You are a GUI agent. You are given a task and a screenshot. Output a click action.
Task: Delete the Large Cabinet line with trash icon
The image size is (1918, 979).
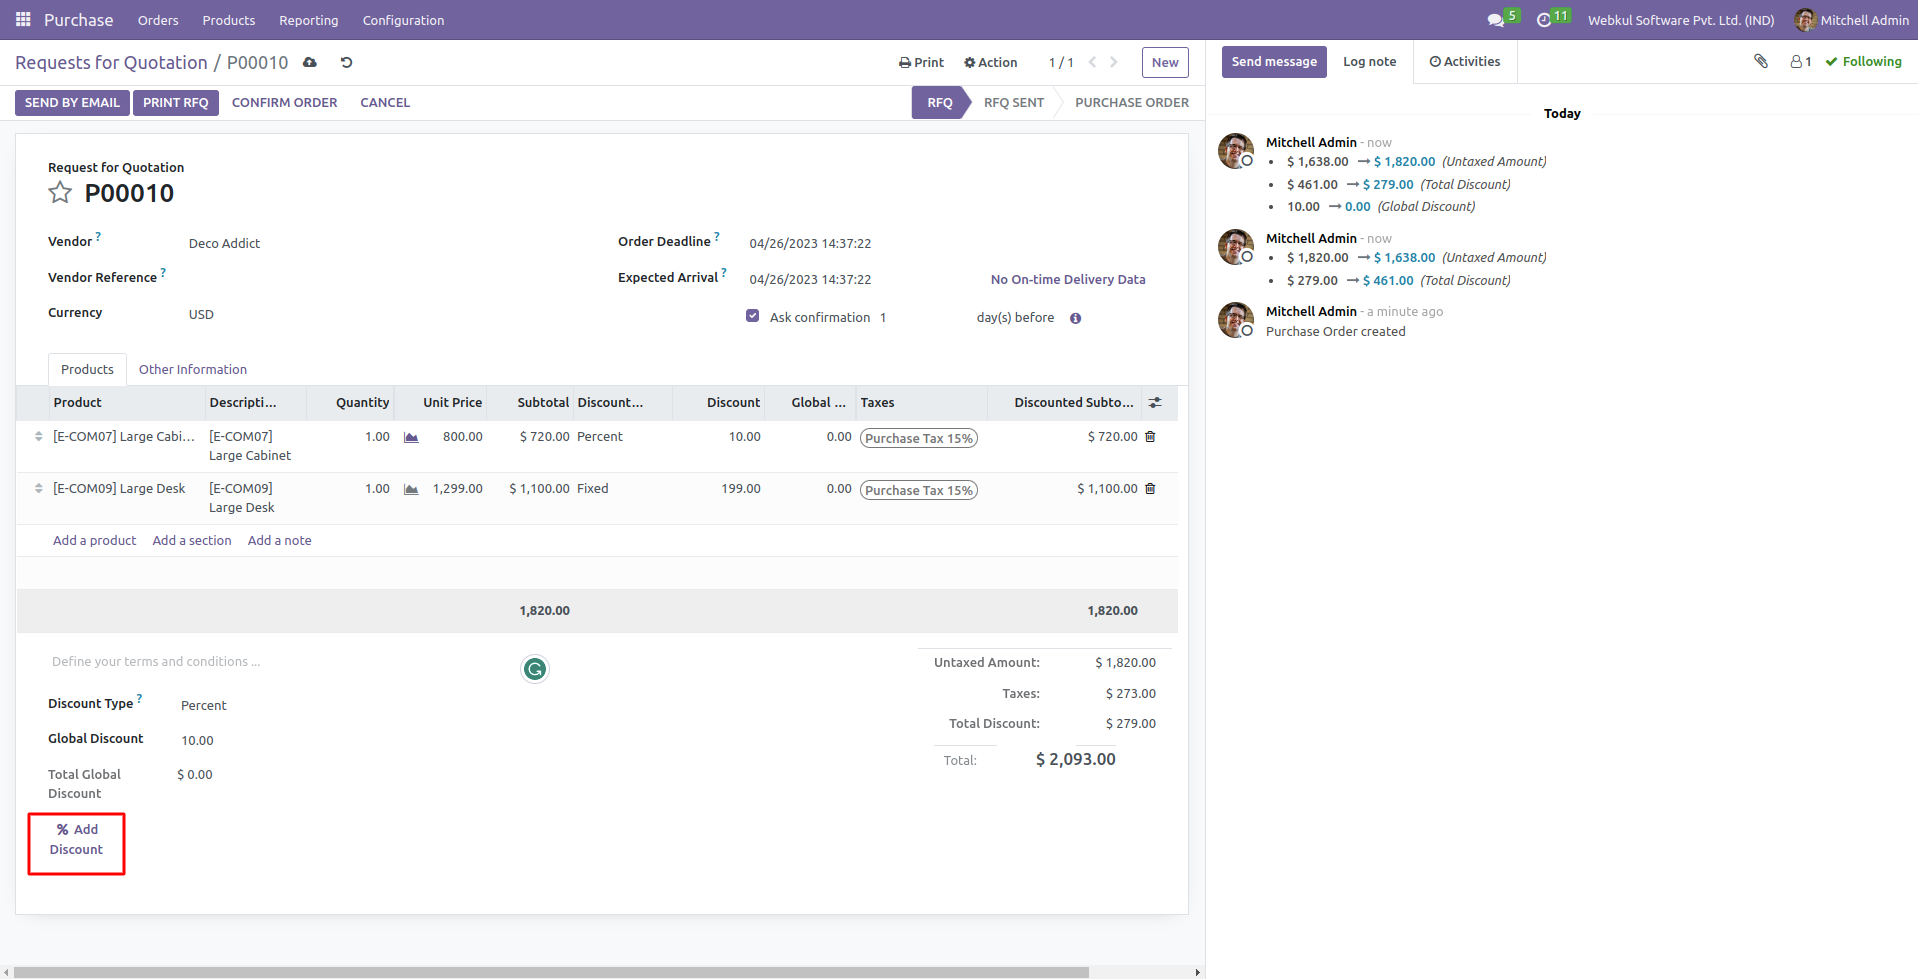tap(1150, 437)
